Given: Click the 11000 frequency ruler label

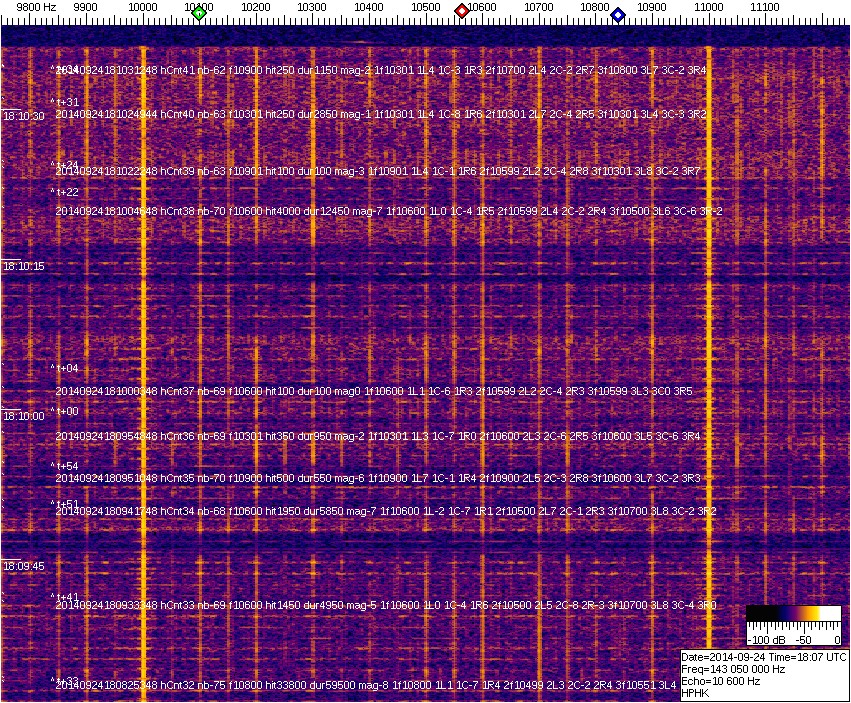Looking at the screenshot, I should 709,6.
